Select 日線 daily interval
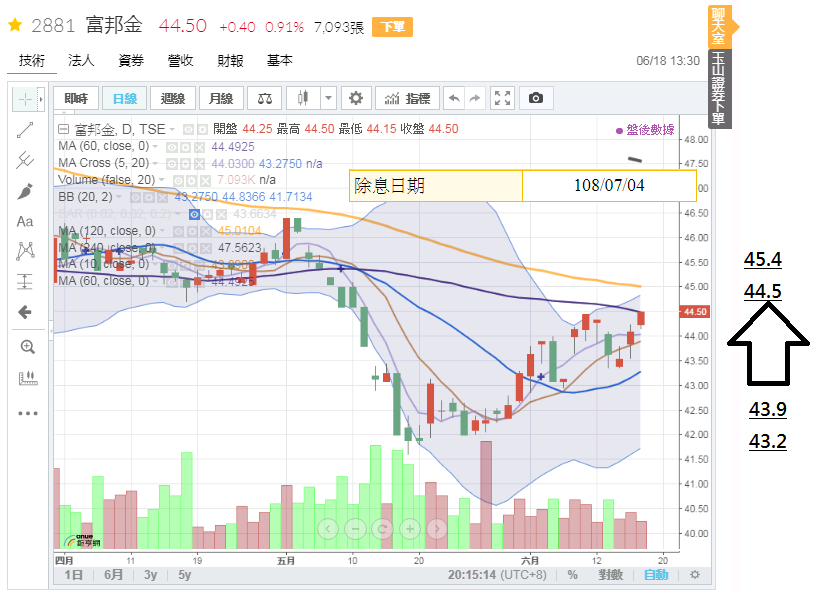Image resolution: width=830 pixels, height=600 pixels. click(x=124, y=98)
